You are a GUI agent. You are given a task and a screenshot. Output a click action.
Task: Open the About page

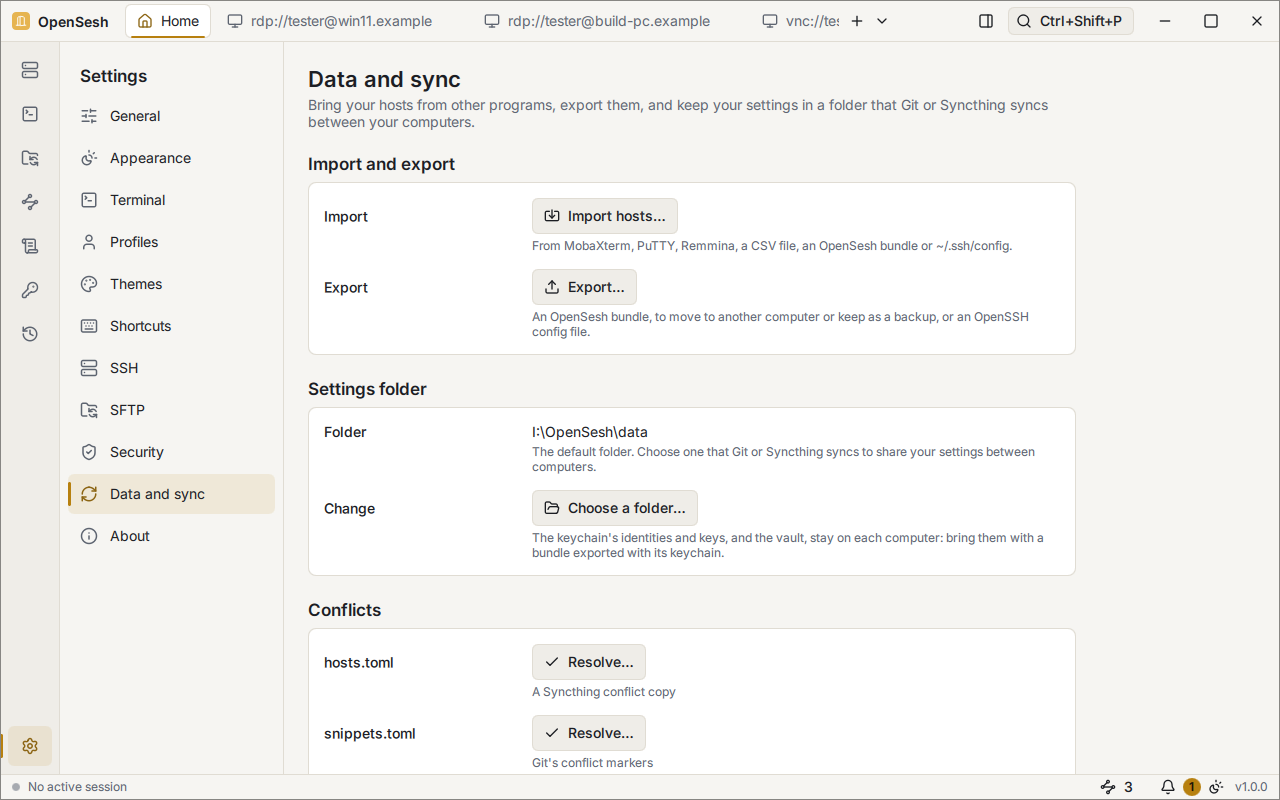tap(171, 536)
